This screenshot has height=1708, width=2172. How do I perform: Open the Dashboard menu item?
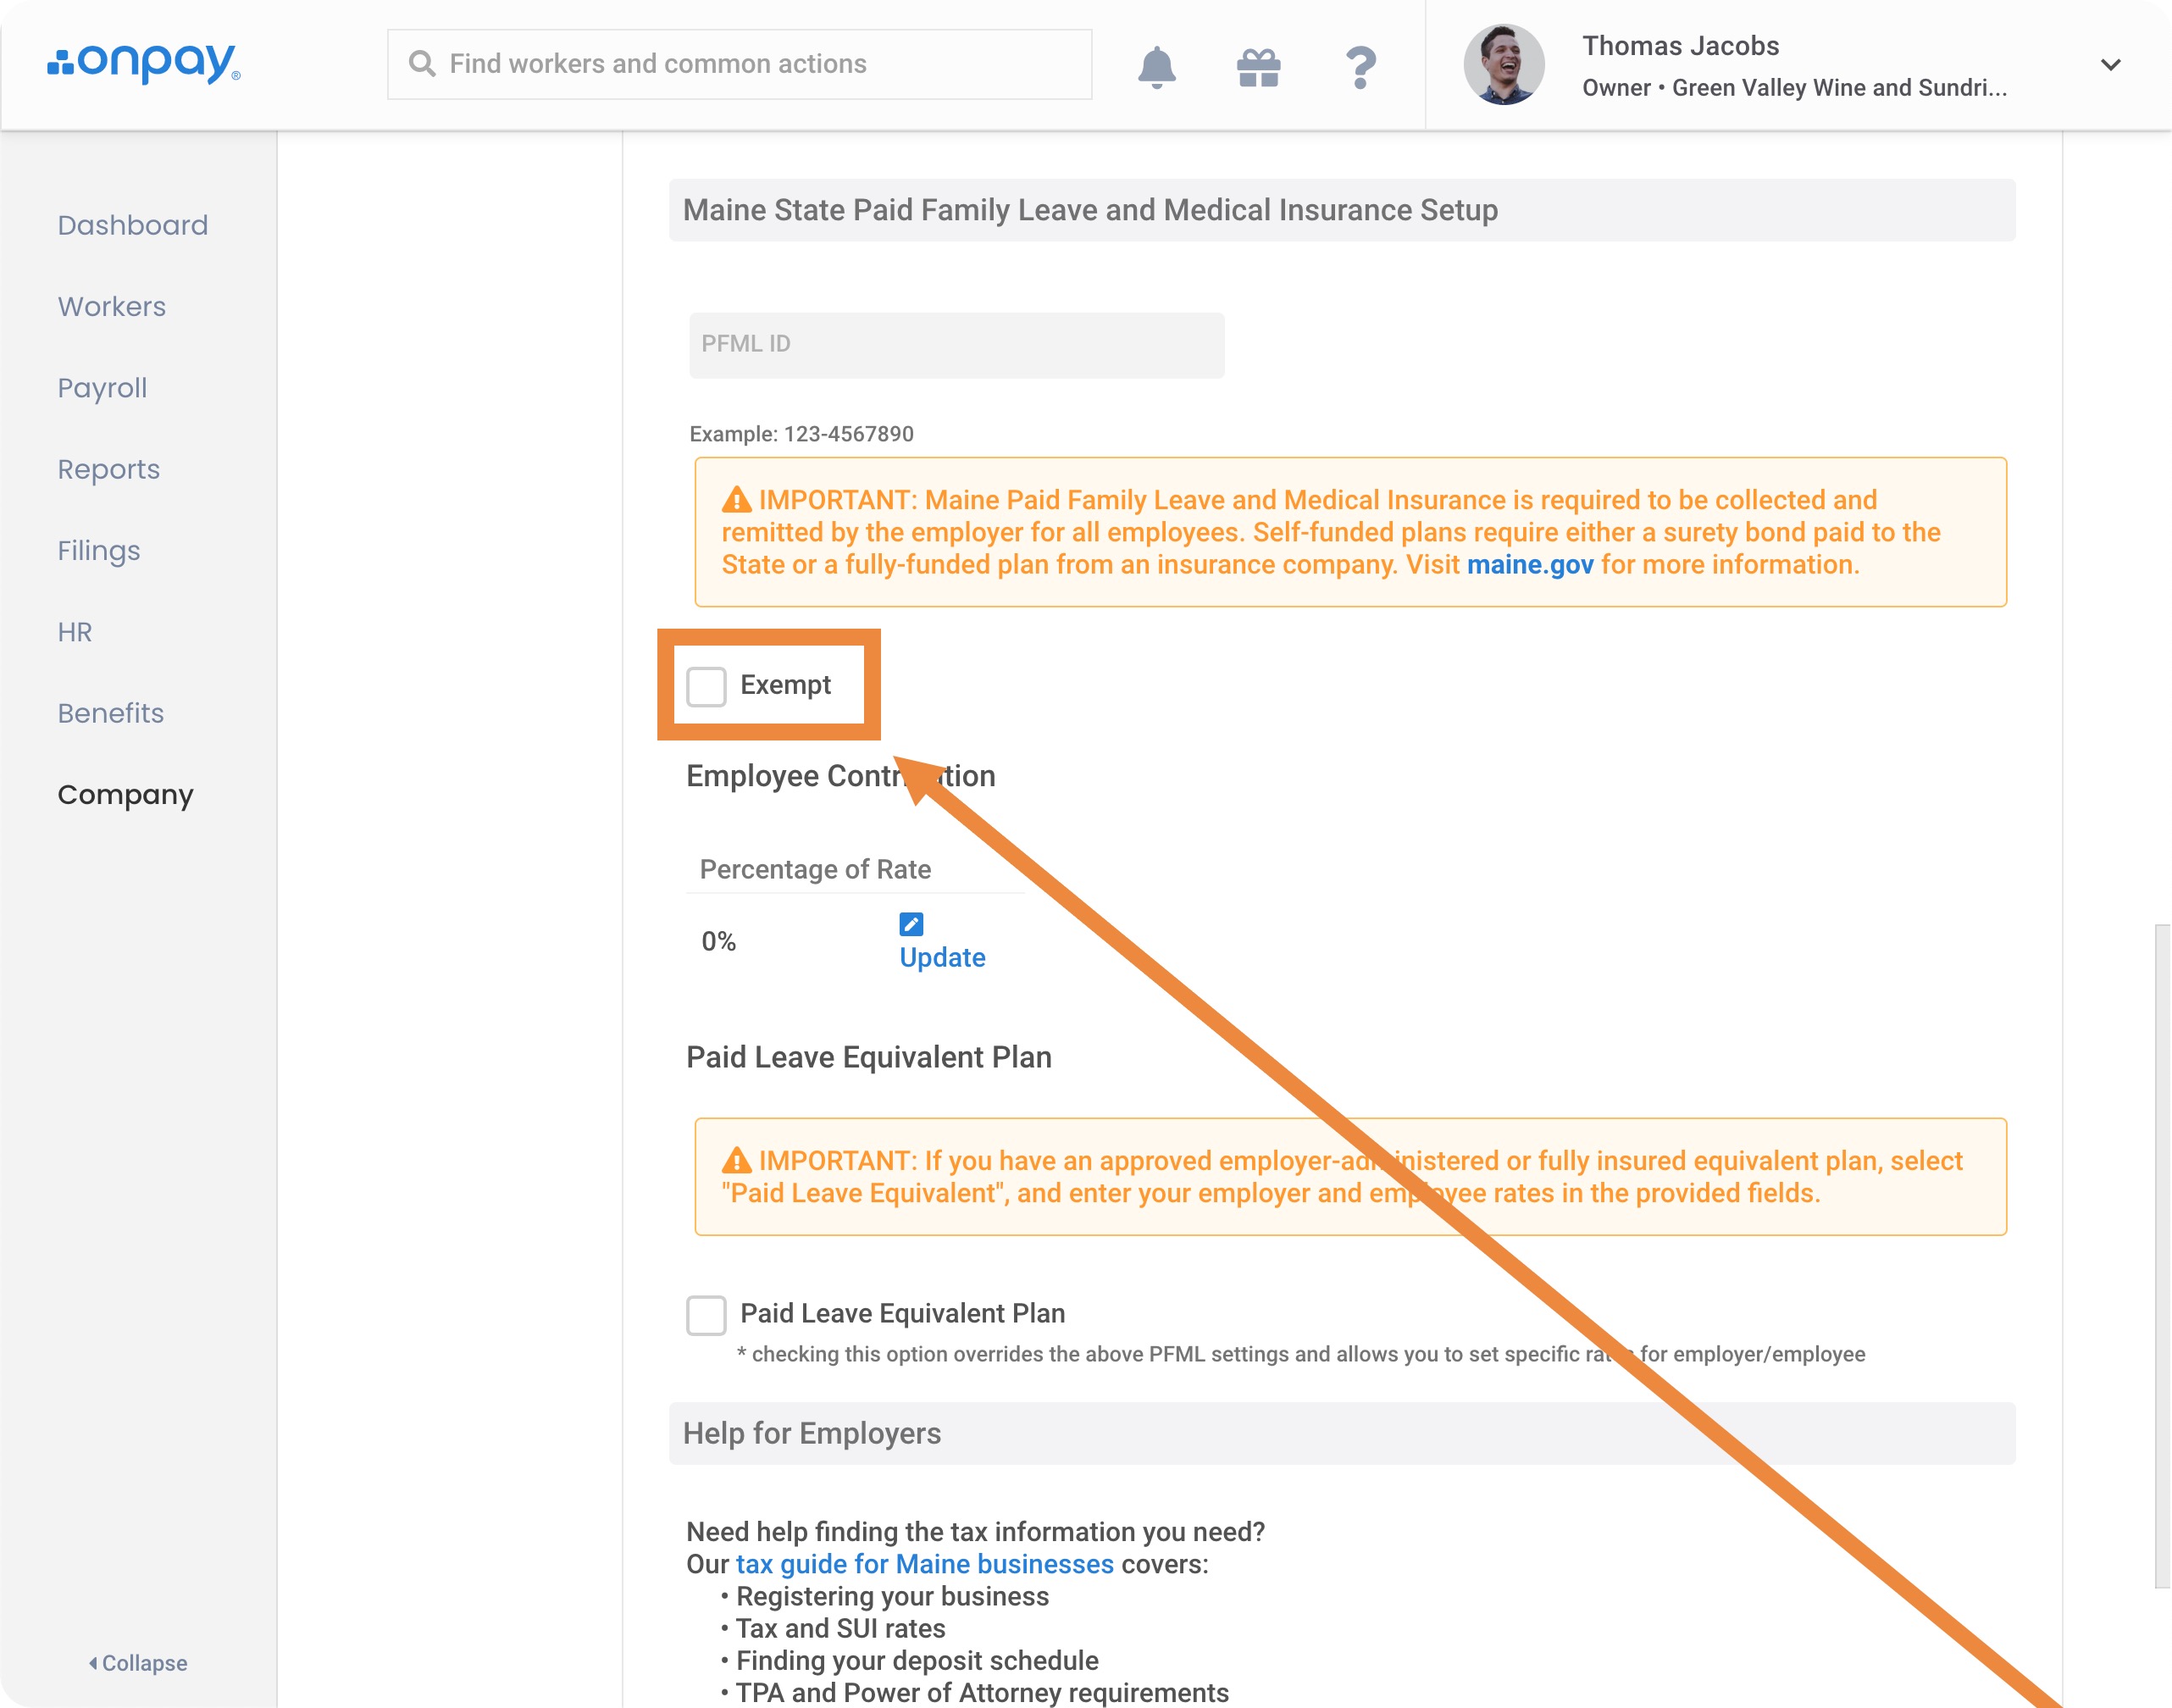pyautogui.click(x=132, y=225)
